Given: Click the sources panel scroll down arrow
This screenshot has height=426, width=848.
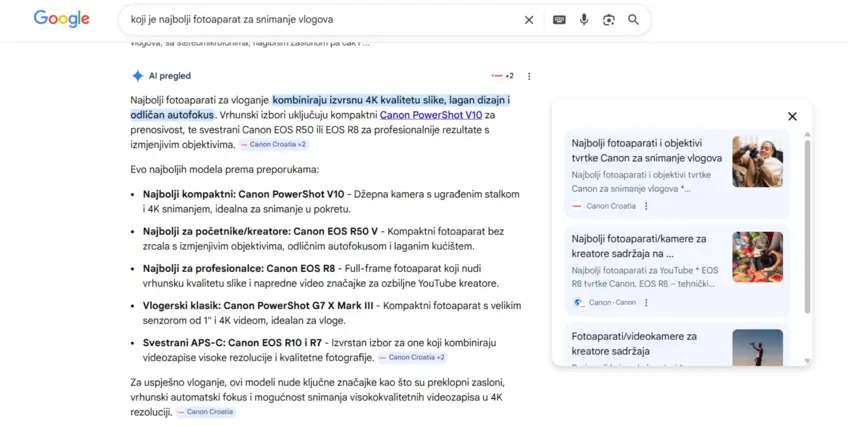Looking at the screenshot, I should coord(807,361).
